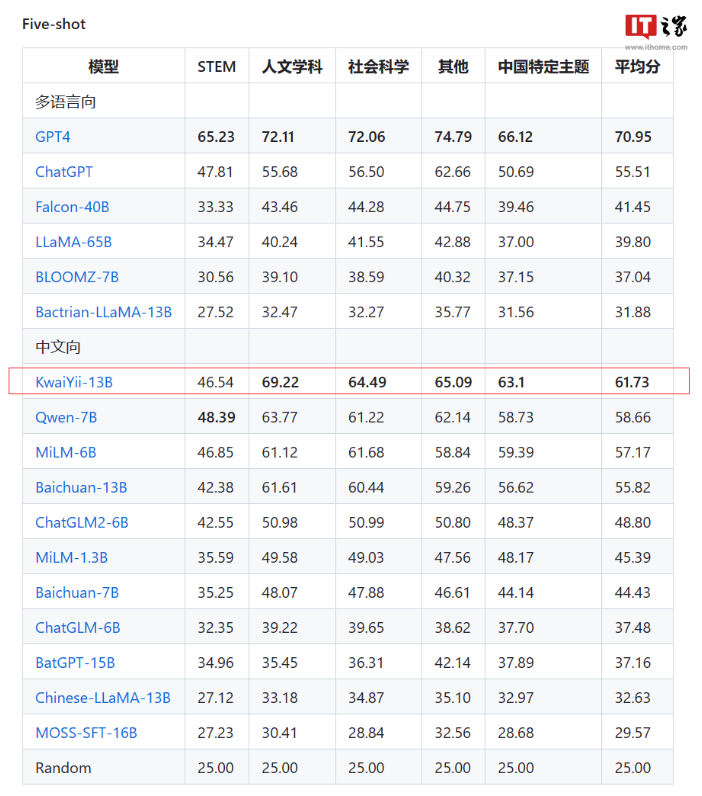Viewport: 702px width, 796px height.
Task: Click the 中文向 section row label
Action: [58, 347]
